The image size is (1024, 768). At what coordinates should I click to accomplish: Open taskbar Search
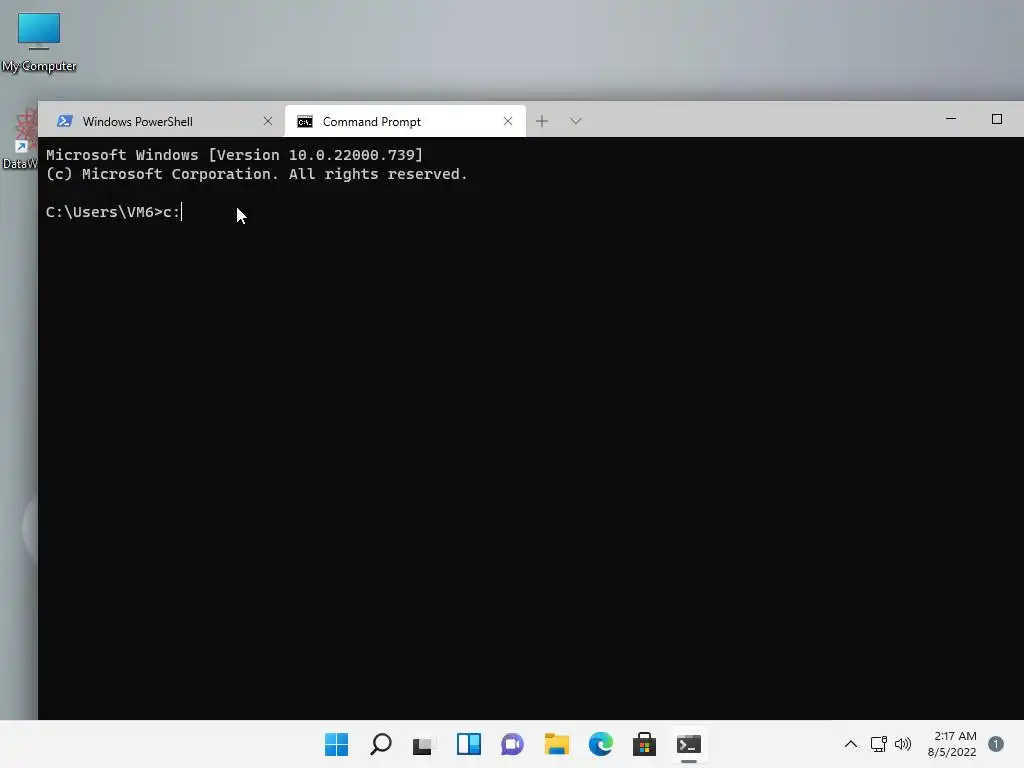coord(381,744)
